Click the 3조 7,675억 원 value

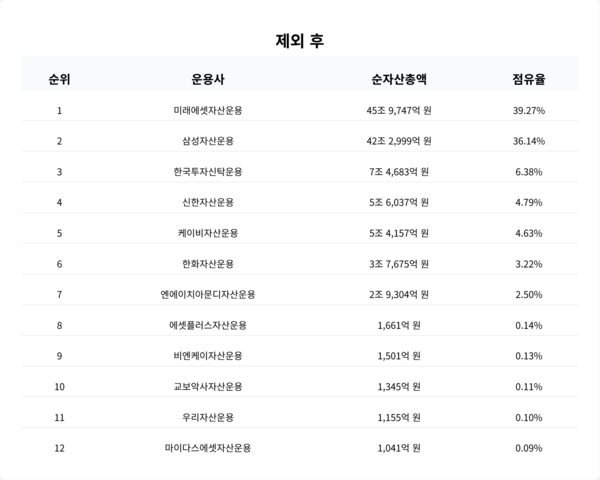click(399, 264)
